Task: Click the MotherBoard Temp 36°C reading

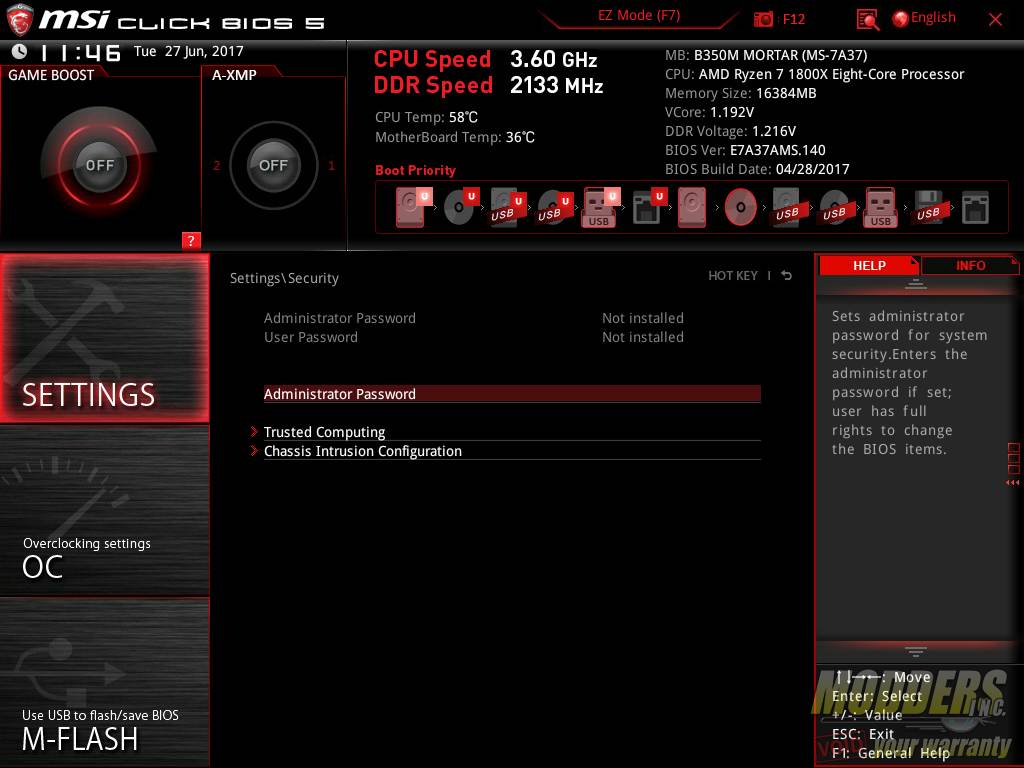Action: tap(455, 137)
